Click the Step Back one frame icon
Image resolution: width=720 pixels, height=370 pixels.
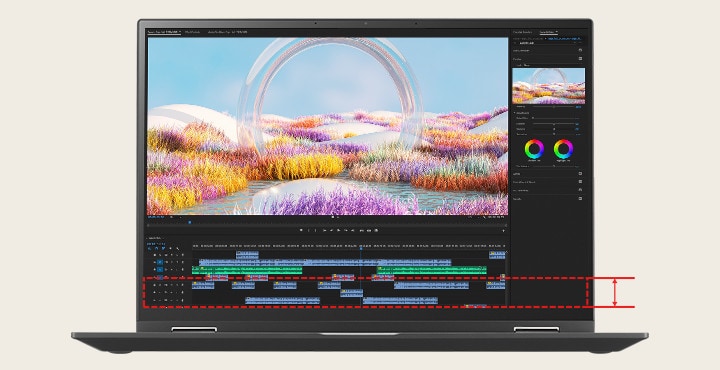[331, 230]
